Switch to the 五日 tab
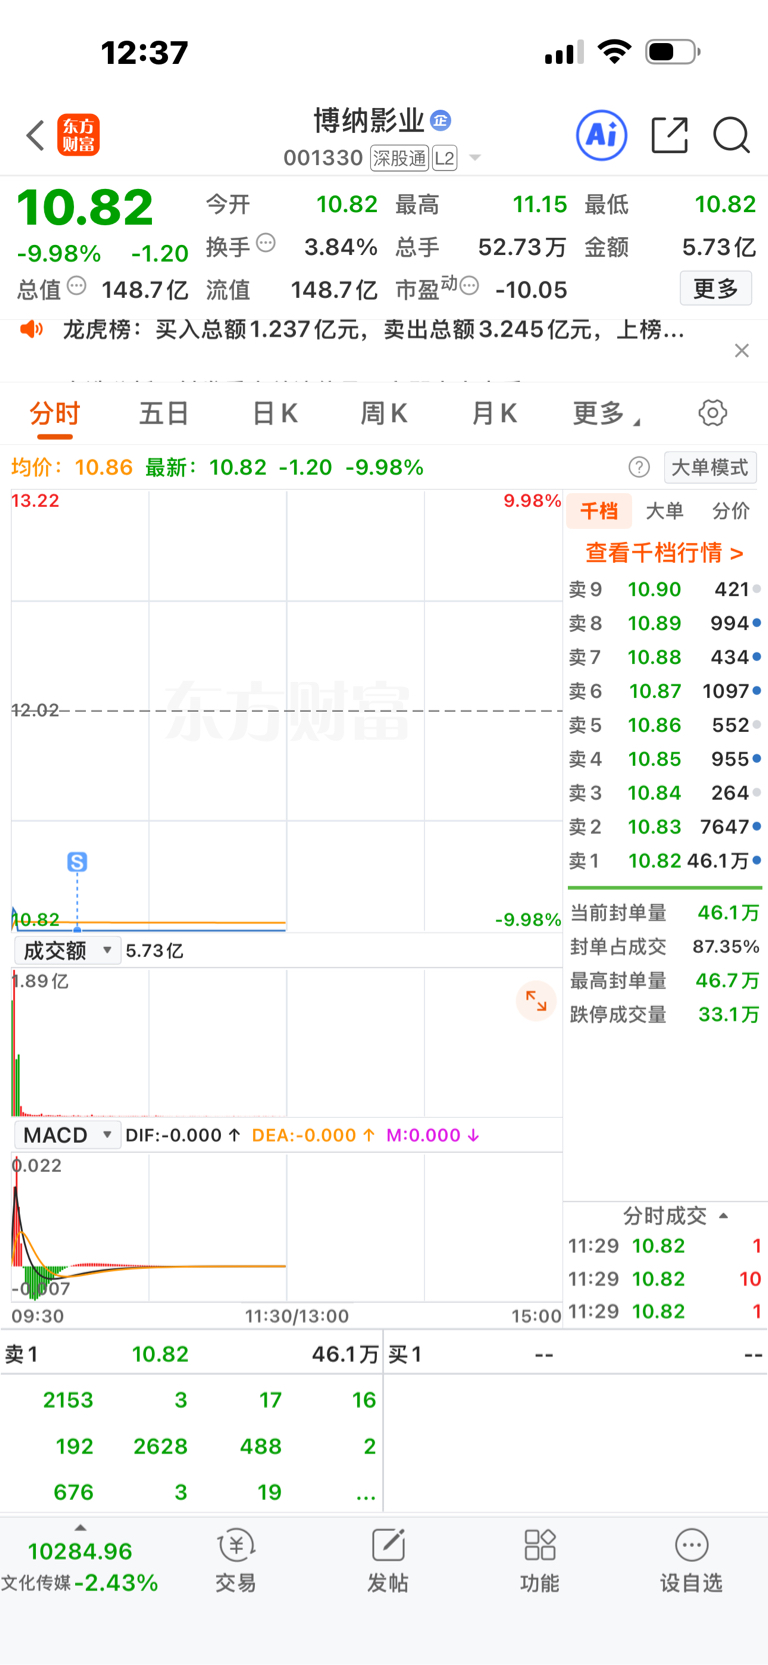768x1665 pixels. click(x=164, y=413)
